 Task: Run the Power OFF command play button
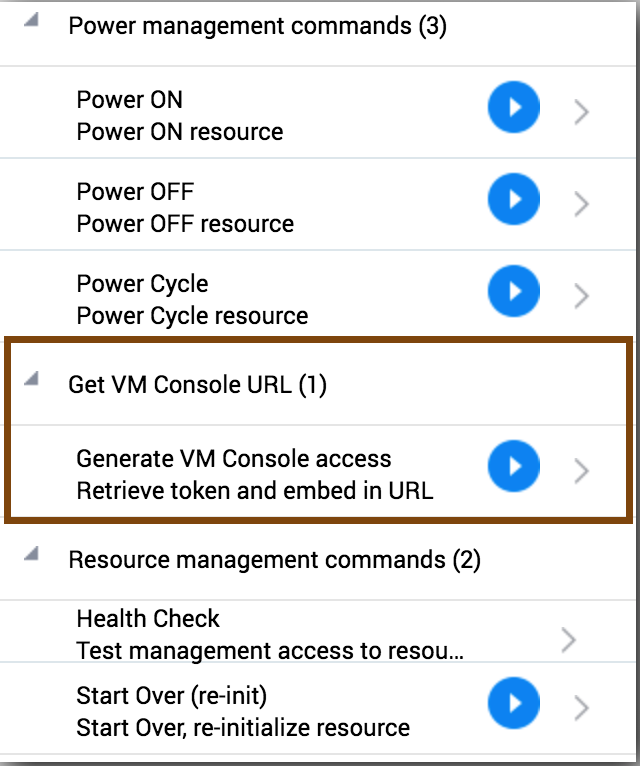513,200
